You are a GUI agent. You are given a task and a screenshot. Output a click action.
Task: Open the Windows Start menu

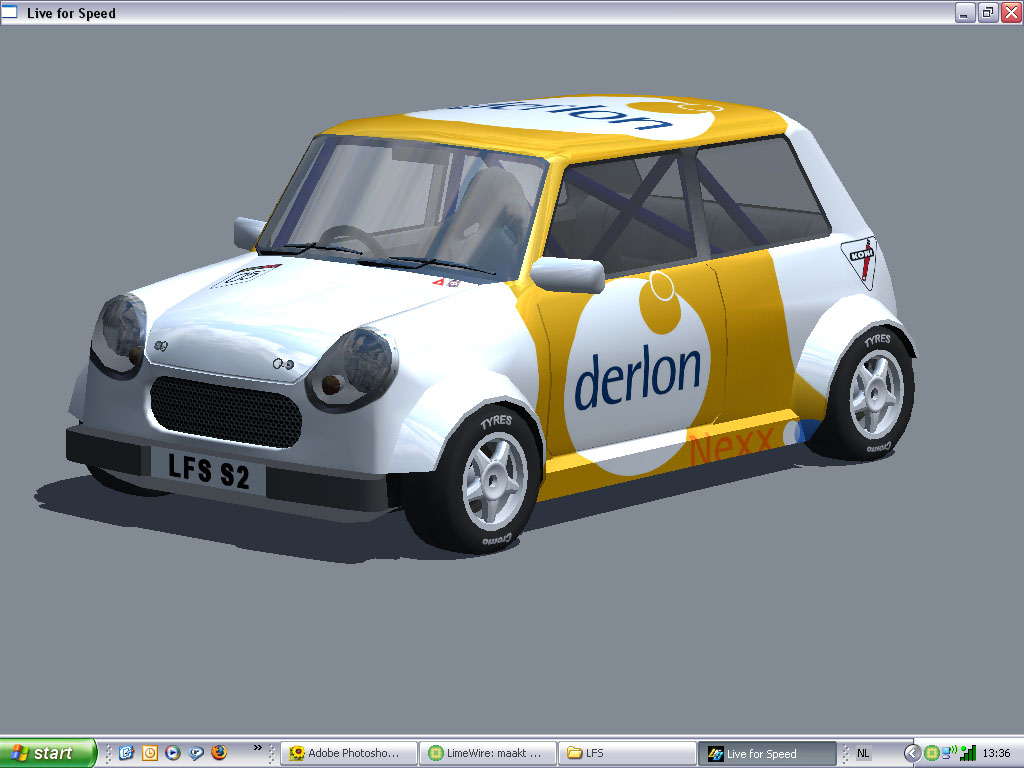pos(48,753)
